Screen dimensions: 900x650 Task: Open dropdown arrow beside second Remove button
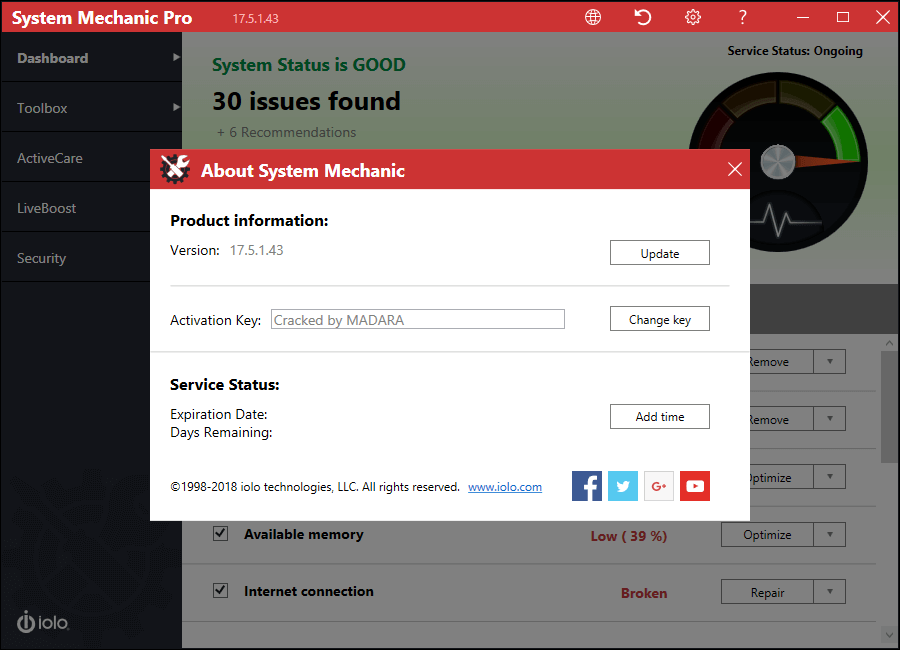tap(830, 419)
